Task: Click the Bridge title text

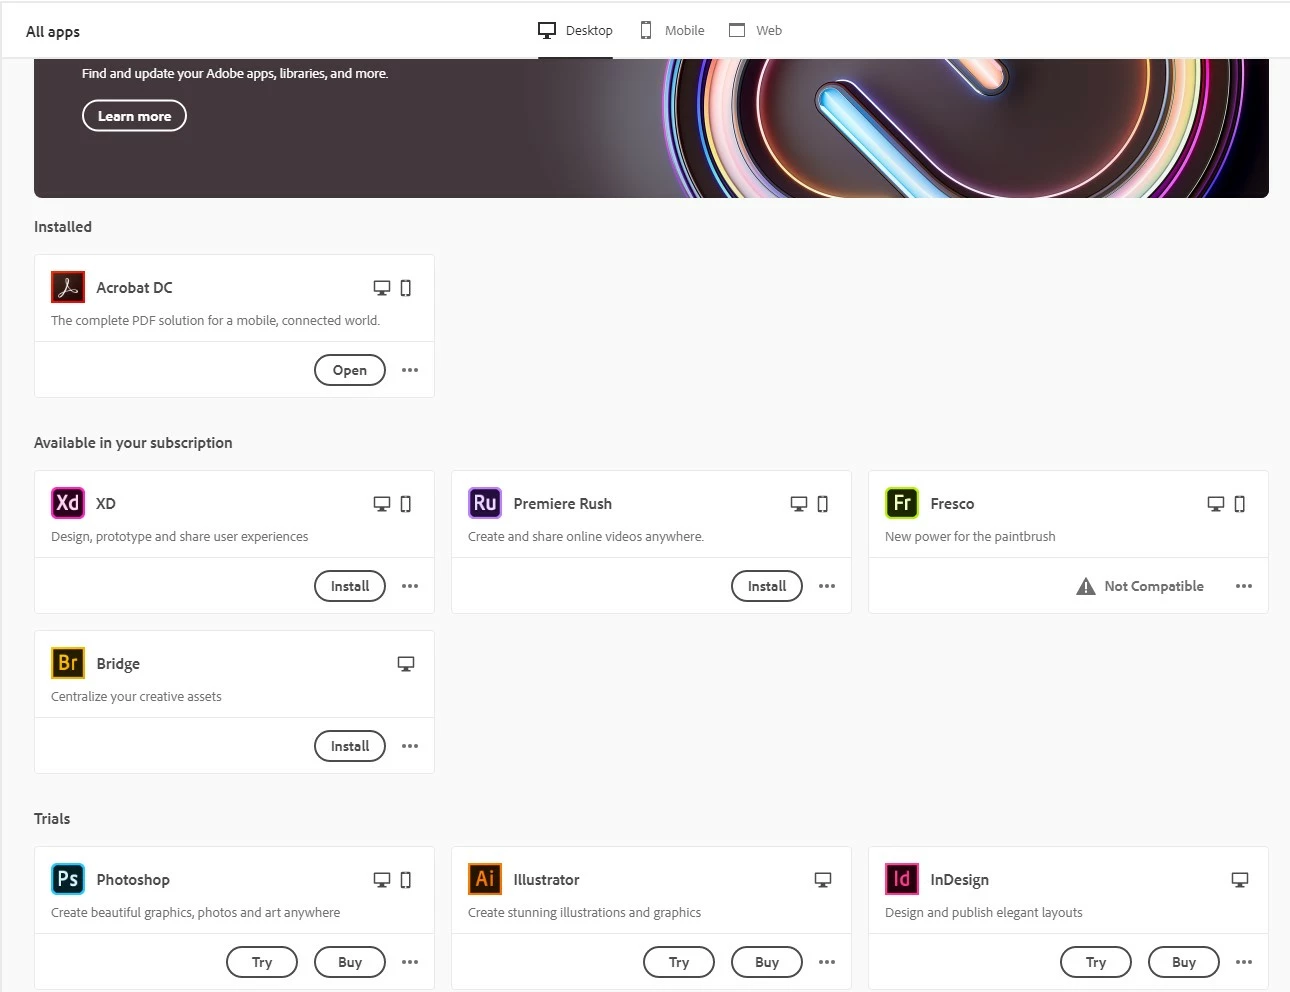Action: pos(118,664)
